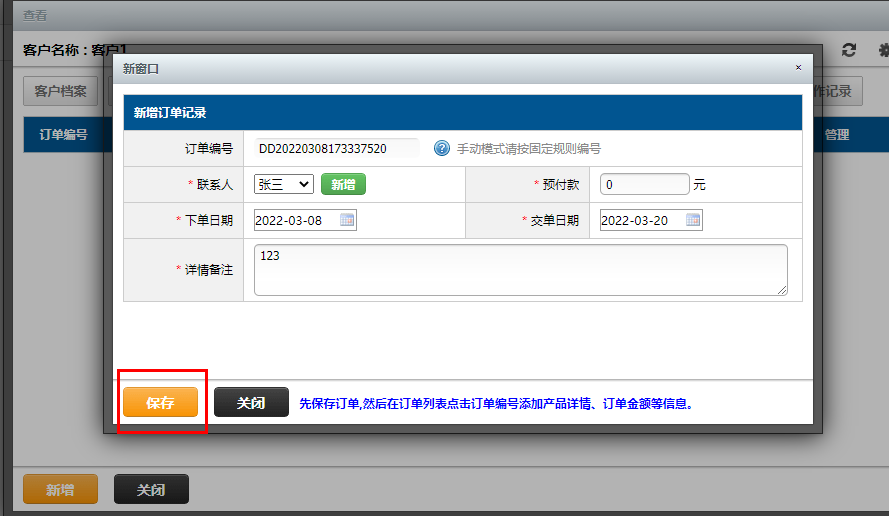Click the 详情备注 textarea's corner handle
889x516 pixels.
click(x=782, y=290)
